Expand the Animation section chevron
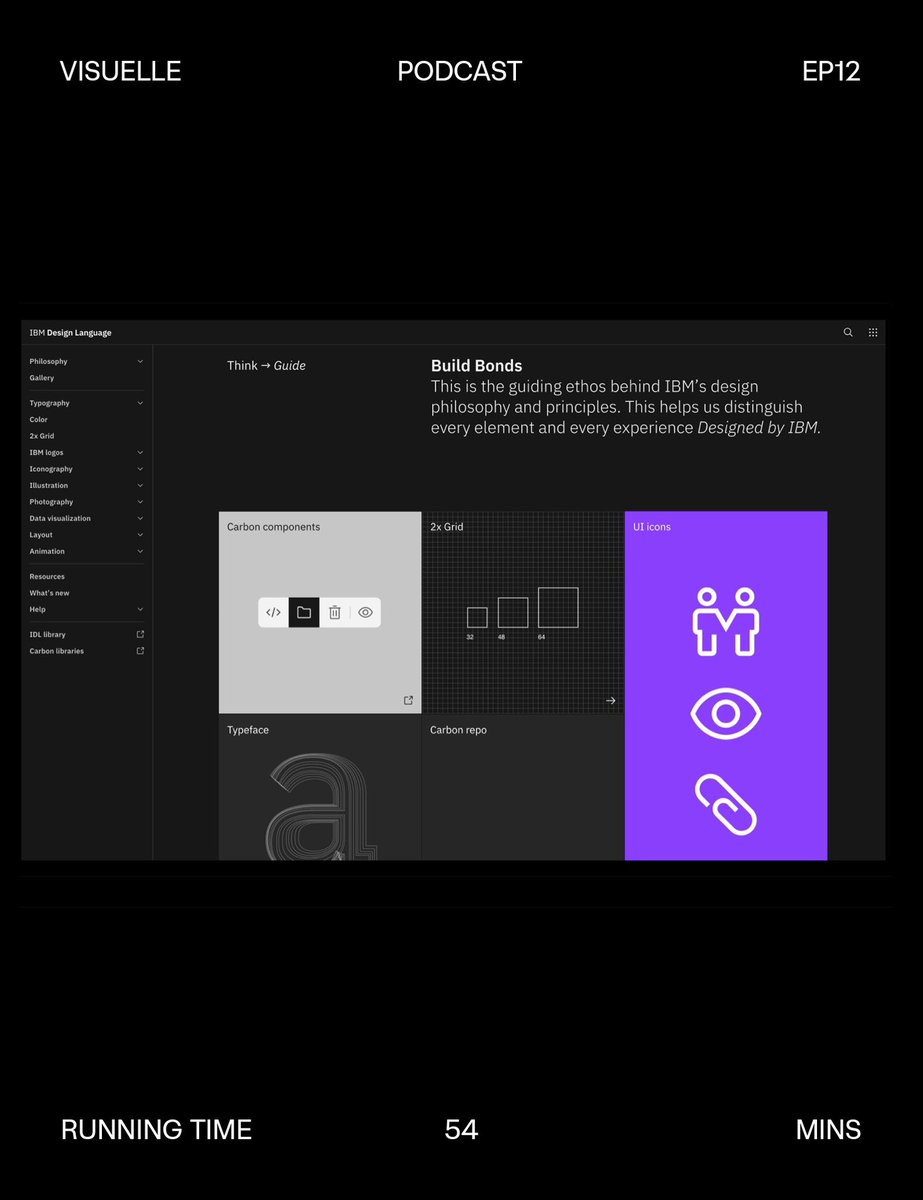Image resolution: width=923 pixels, height=1200 pixels. point(140,551)
